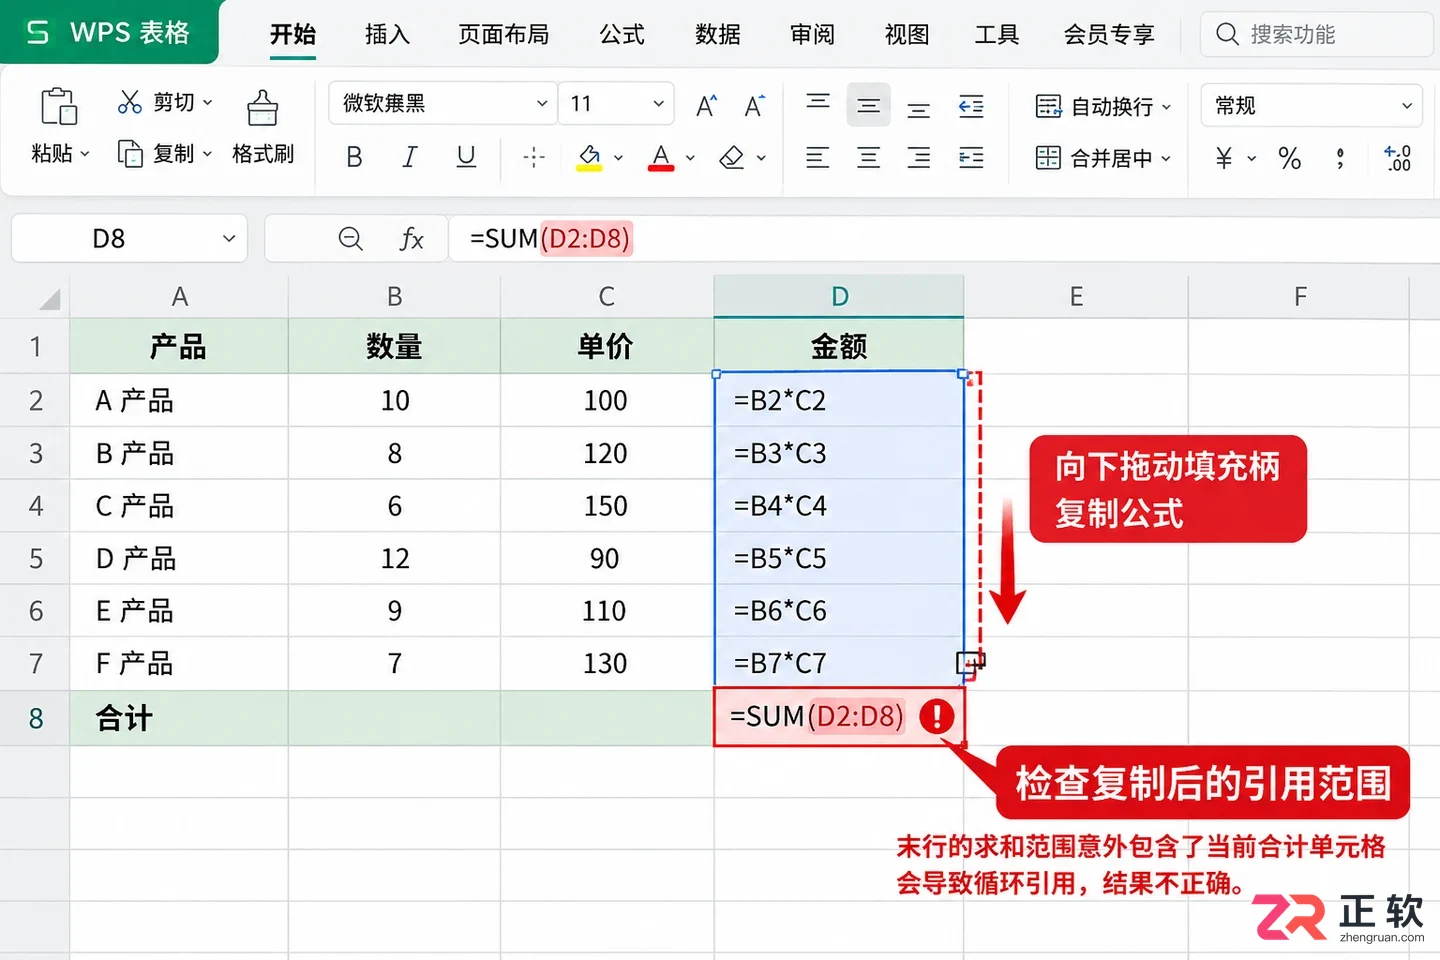Go to the 数据 tab
Image resolution: width=1440 pixels, height=960 pixels.
718,35
